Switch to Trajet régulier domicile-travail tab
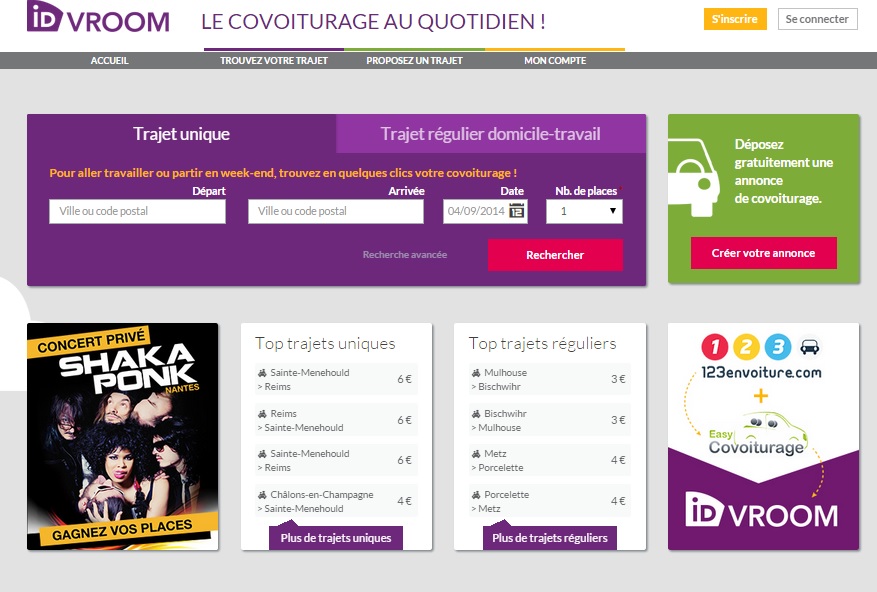The image size is (877, 592). click(x=491, y=134)
